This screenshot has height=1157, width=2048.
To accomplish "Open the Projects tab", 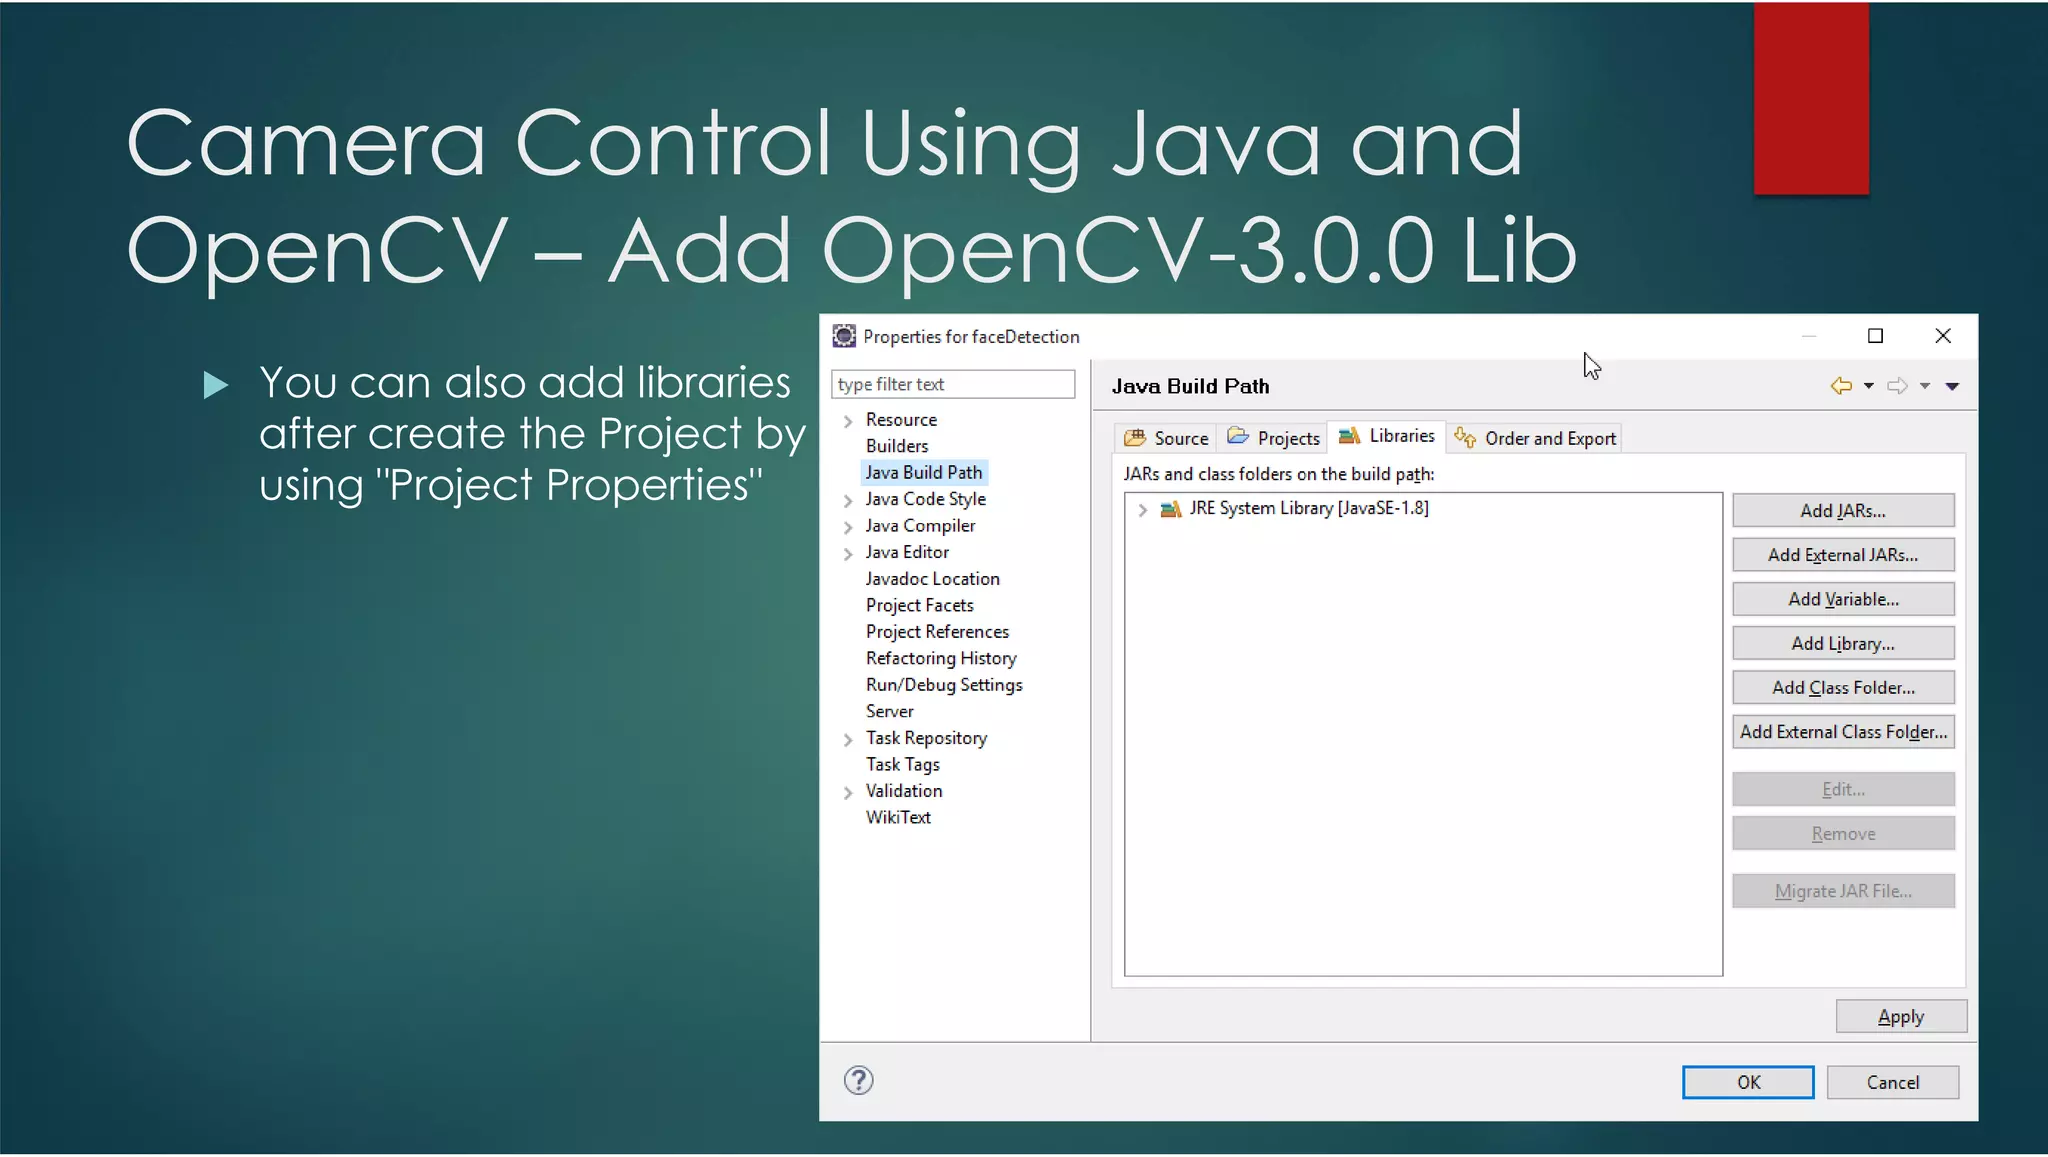I will point(1274,438).
